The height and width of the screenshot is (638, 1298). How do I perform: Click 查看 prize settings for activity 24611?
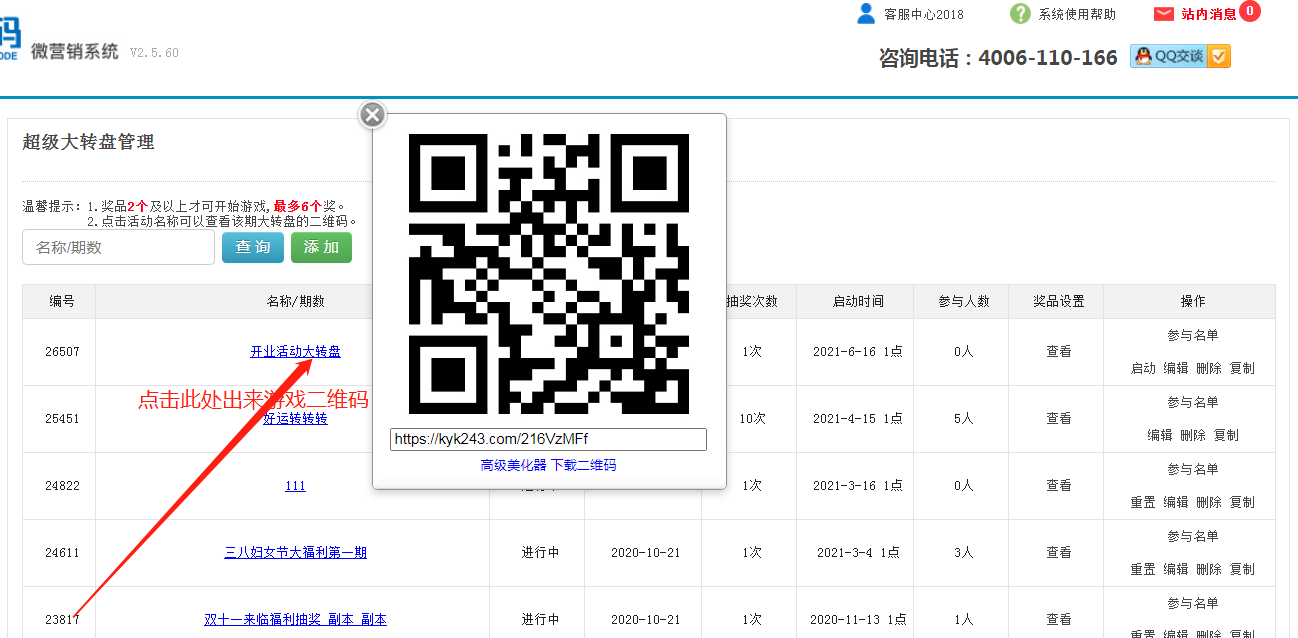point(1059,552)
